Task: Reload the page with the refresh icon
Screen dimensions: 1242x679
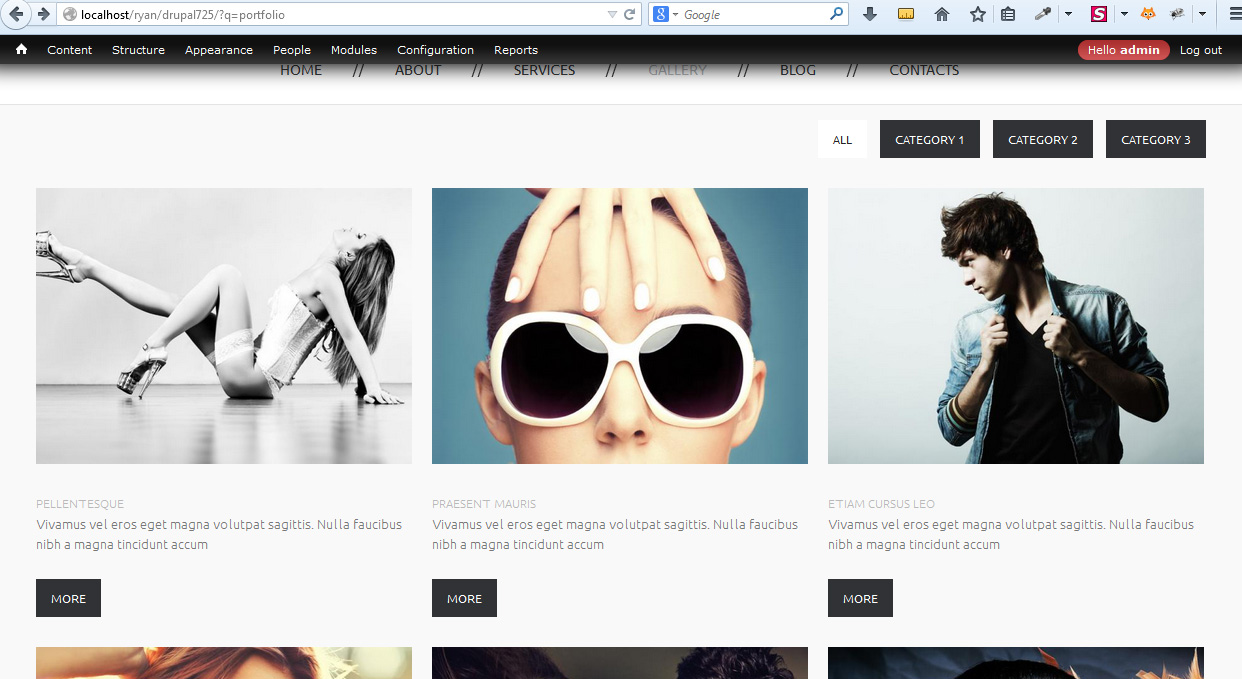Action: pos(630,14)
